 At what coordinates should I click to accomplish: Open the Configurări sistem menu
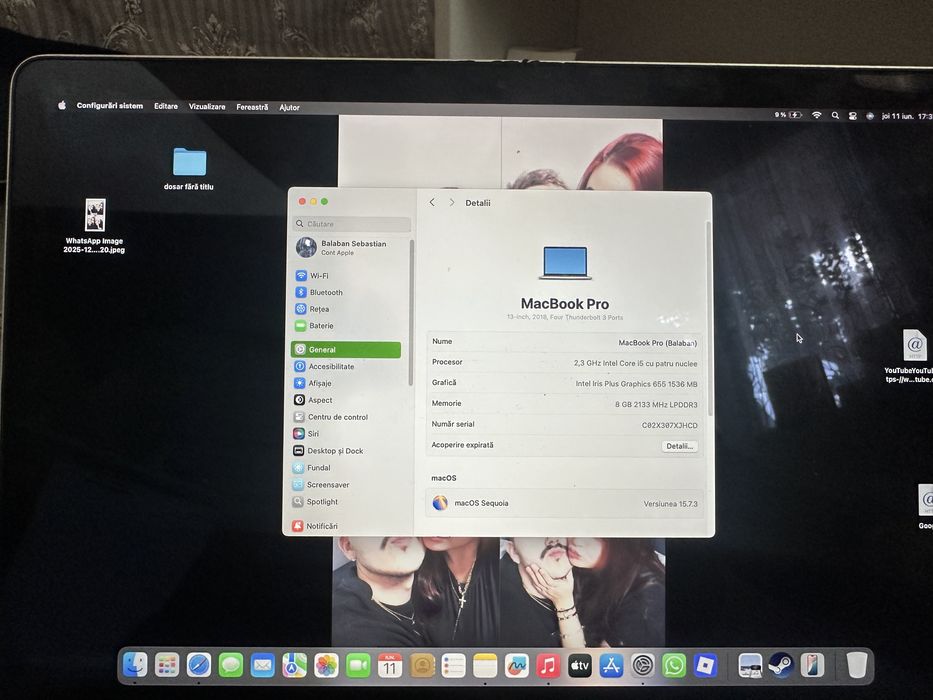pos(110,106)
